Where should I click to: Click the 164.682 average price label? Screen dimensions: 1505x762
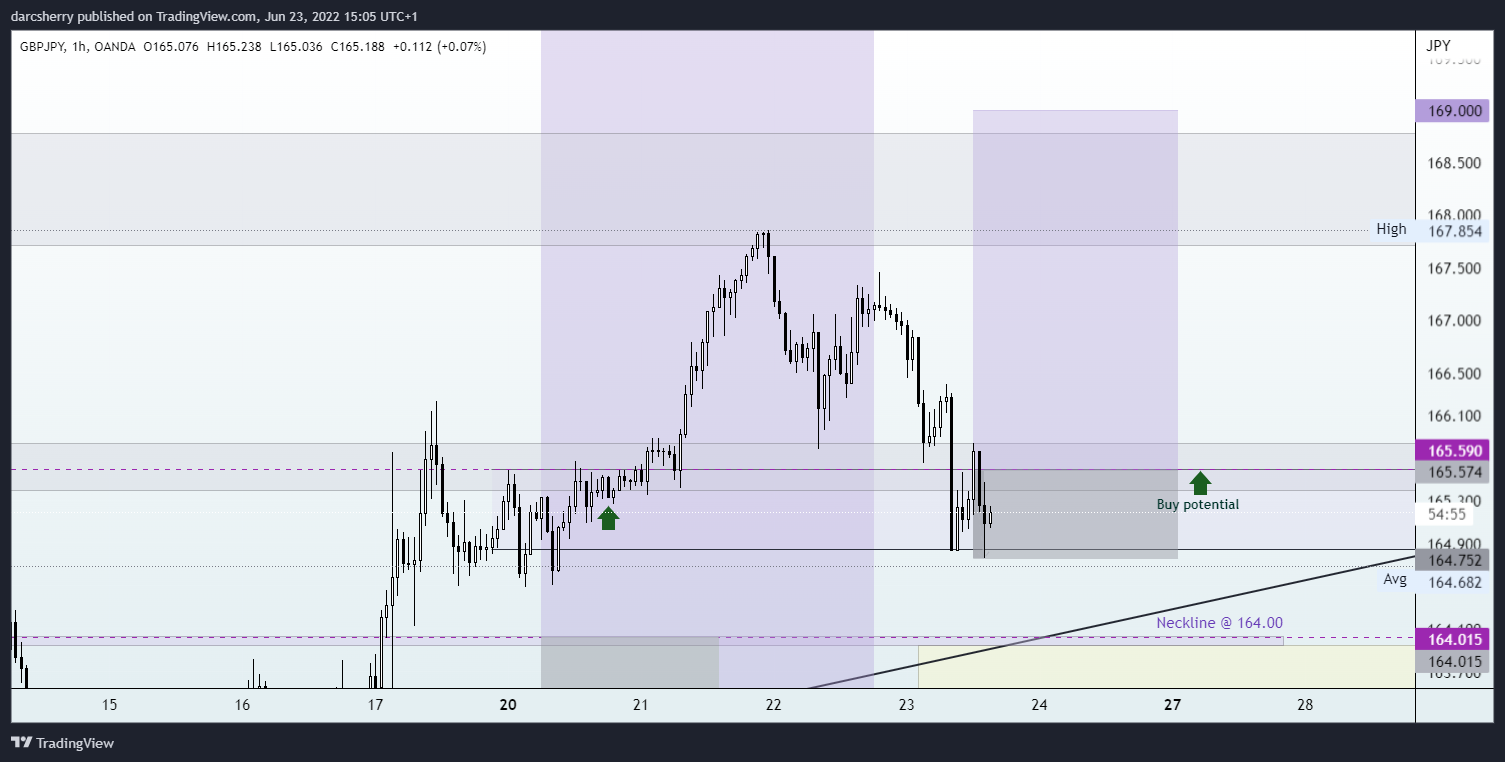point(1454,582)
